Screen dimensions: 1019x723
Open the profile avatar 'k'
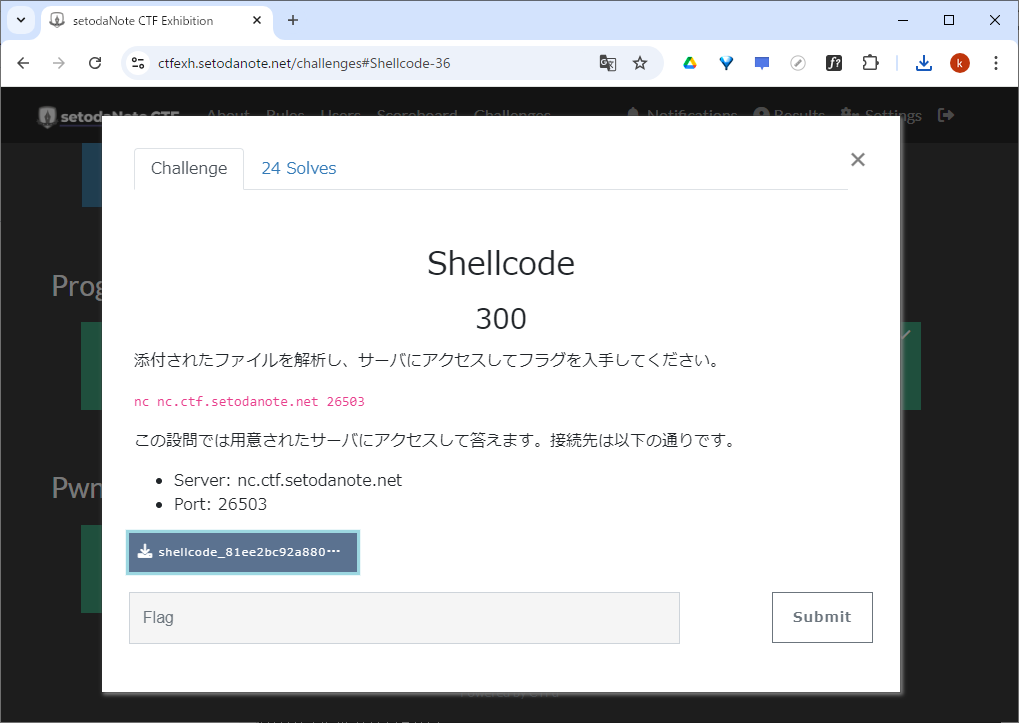pyautogui.click(x=960, y=63)
